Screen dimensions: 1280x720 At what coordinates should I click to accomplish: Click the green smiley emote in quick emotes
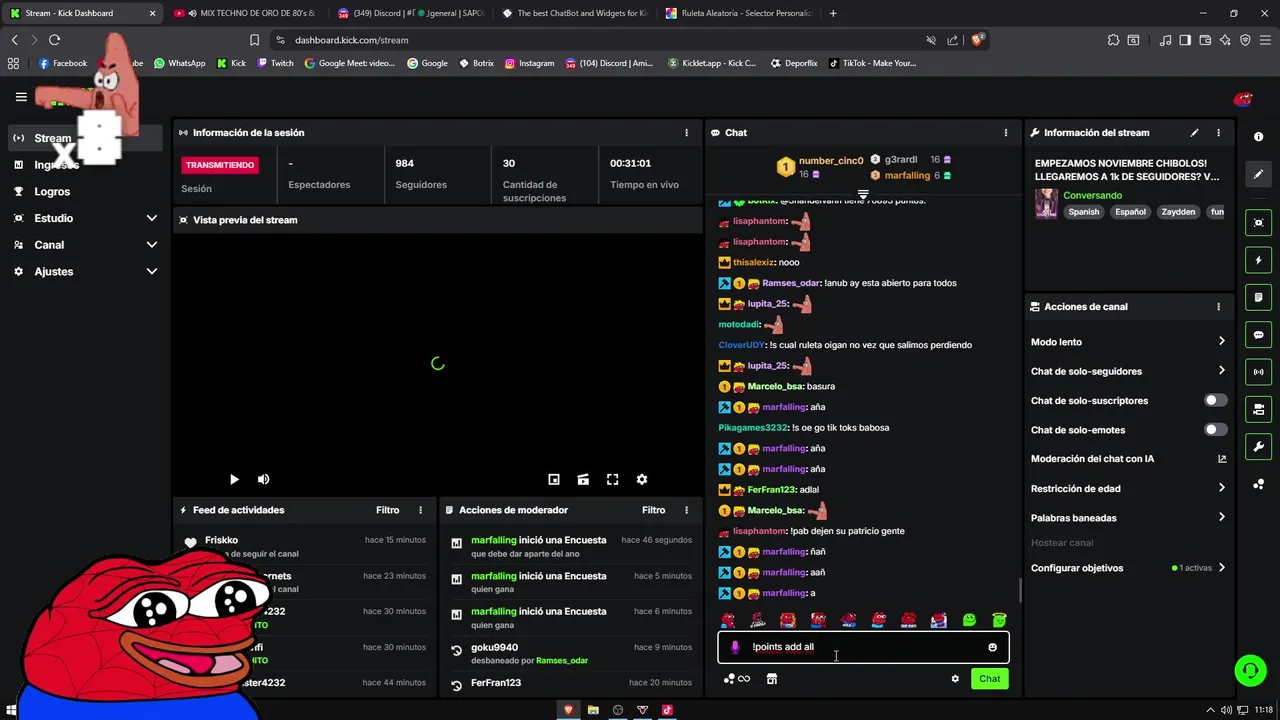click(969, 620)
